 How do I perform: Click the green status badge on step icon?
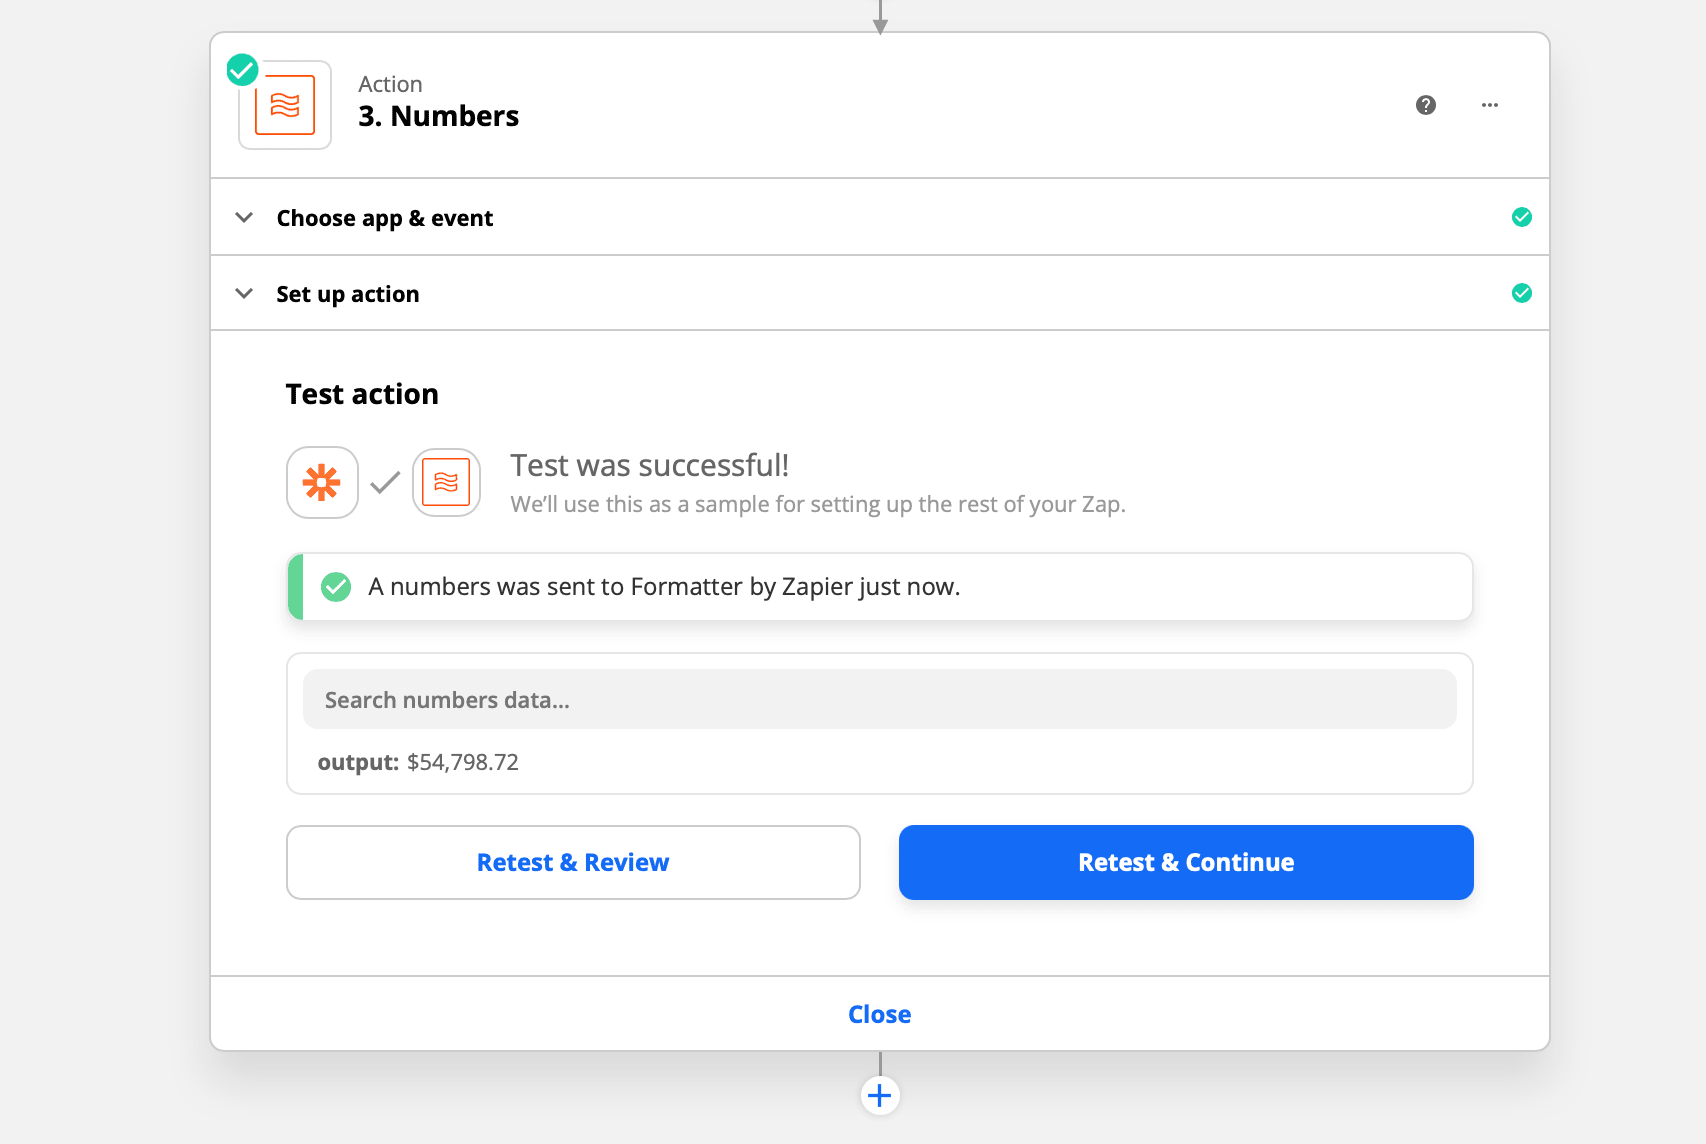[242, 70]
